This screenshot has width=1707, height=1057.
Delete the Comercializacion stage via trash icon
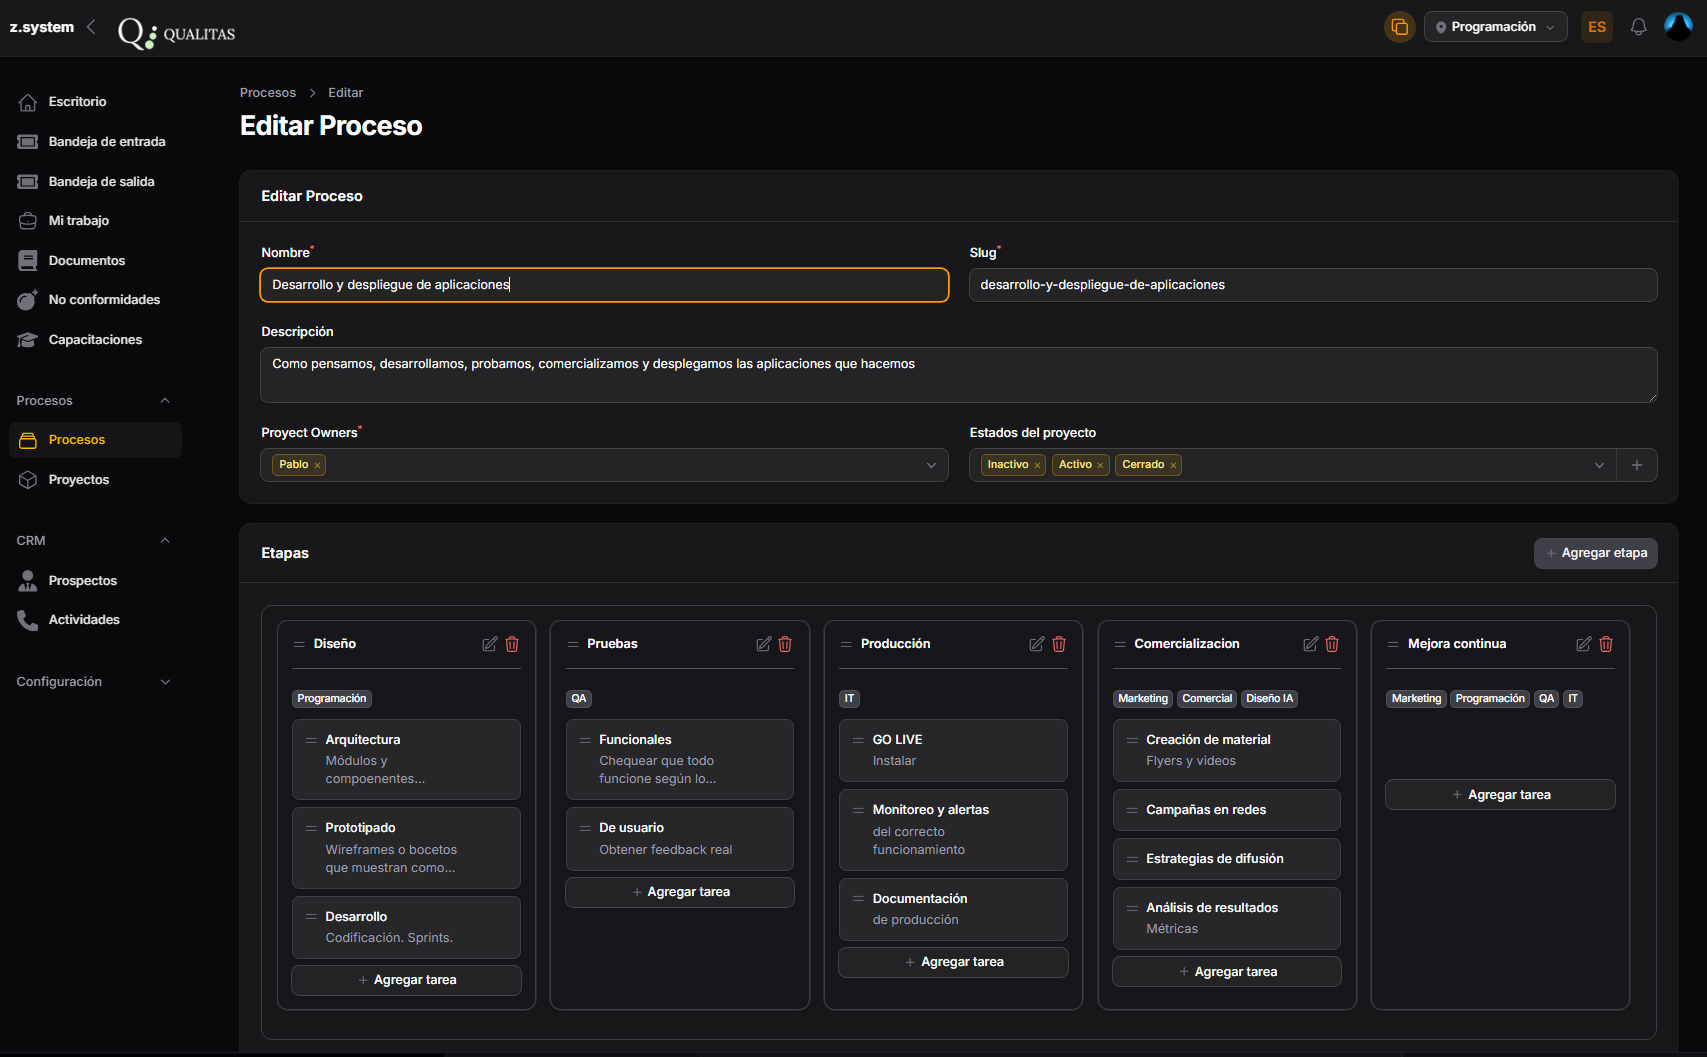(x=1332, y=644)
